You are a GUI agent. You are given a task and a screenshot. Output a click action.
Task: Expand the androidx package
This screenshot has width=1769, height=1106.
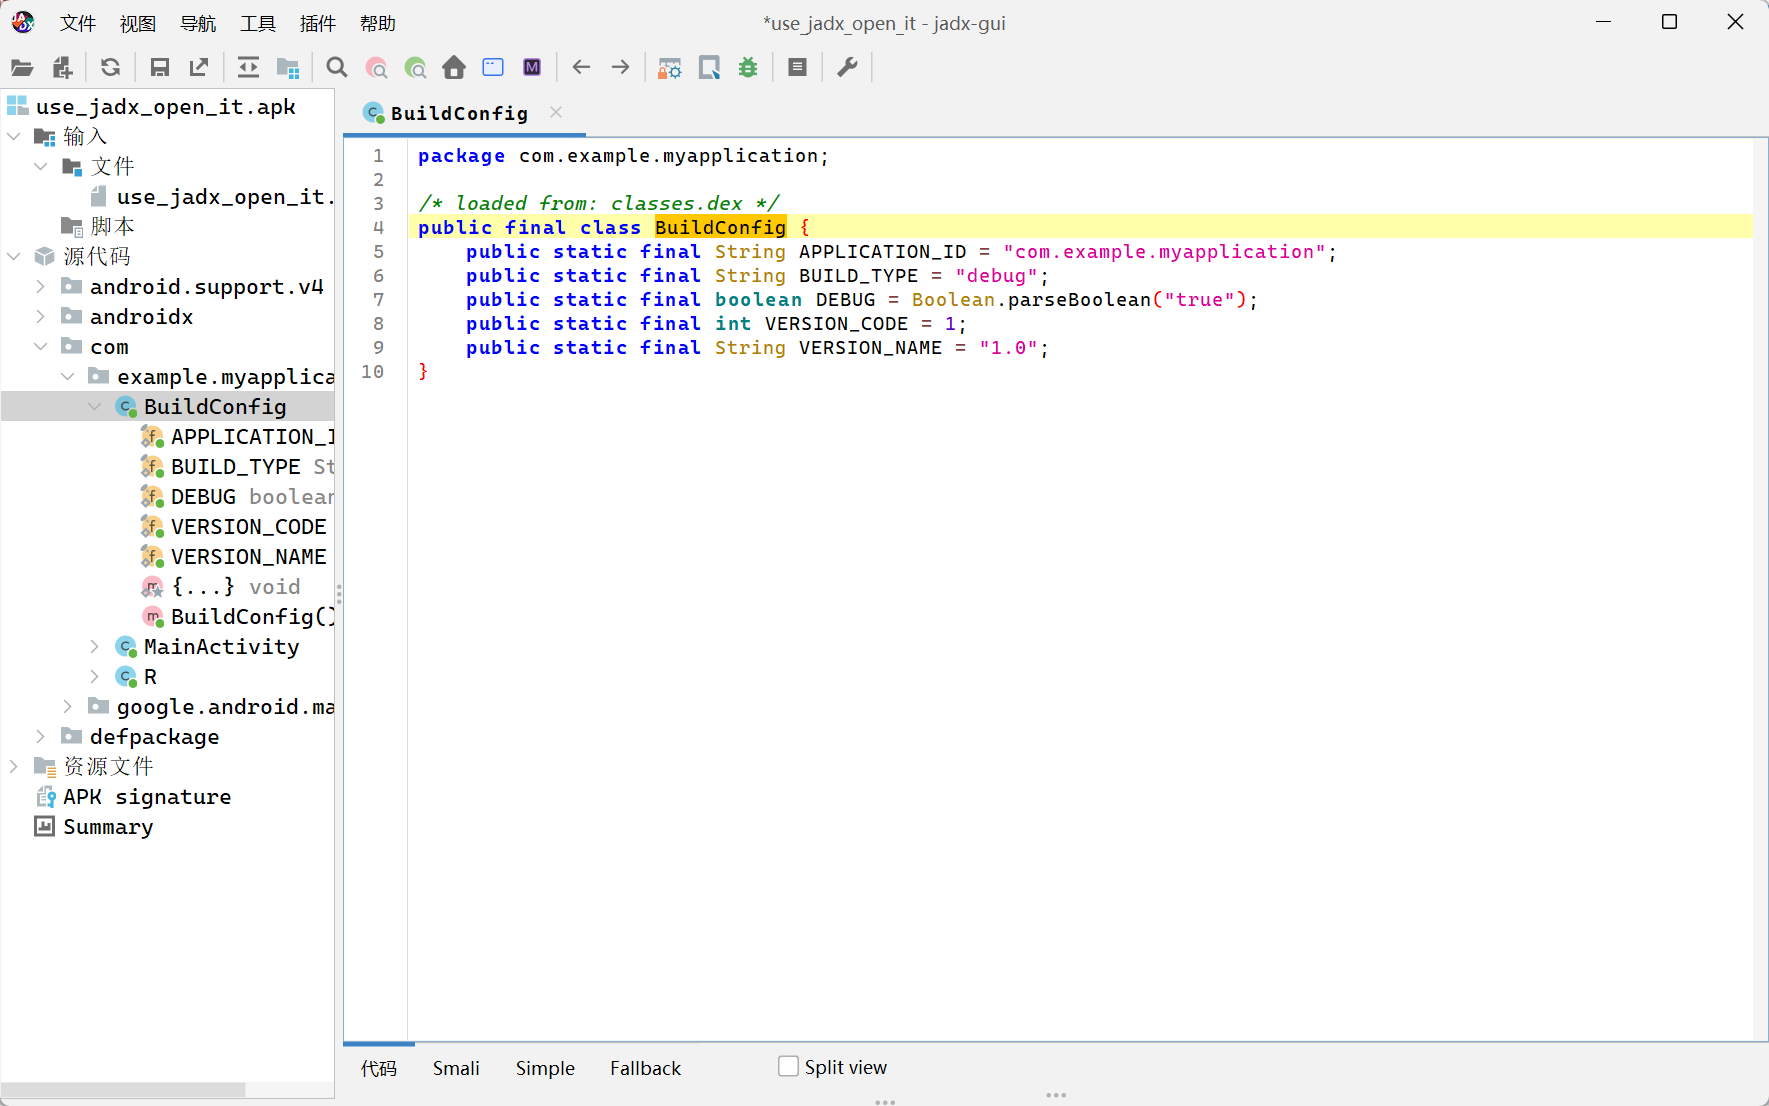(x=41, y=316)
